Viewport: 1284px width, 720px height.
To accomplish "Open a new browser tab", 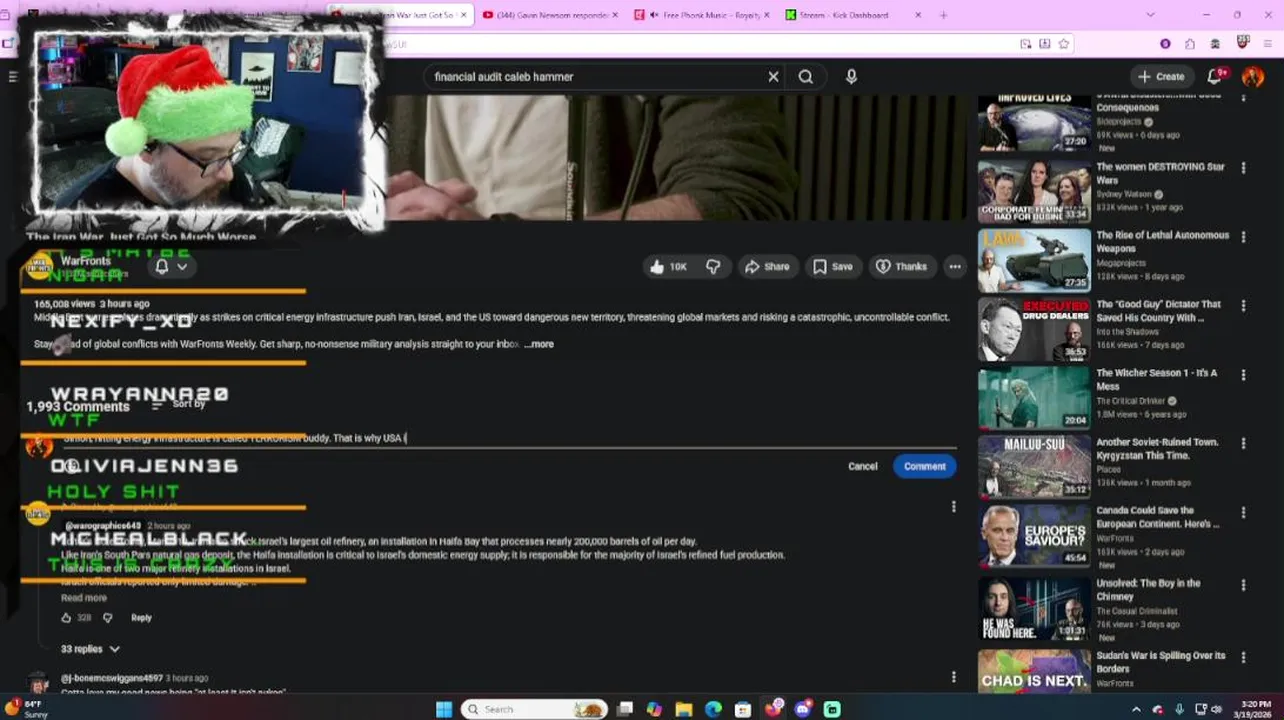I will coord(943,15).
